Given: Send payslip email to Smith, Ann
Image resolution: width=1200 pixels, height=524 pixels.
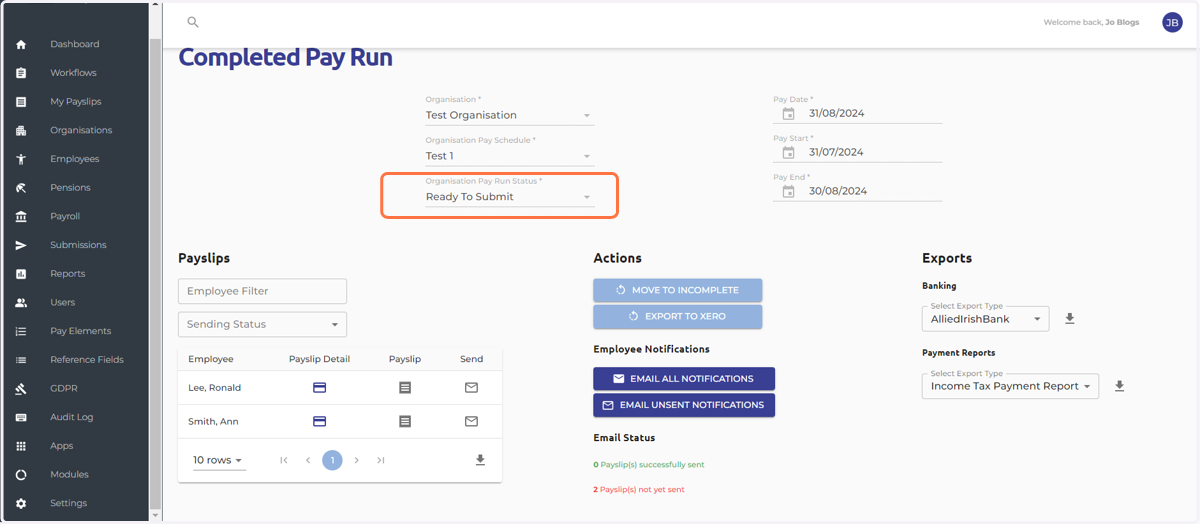Looking at the screenshot, I should (471, 422).
